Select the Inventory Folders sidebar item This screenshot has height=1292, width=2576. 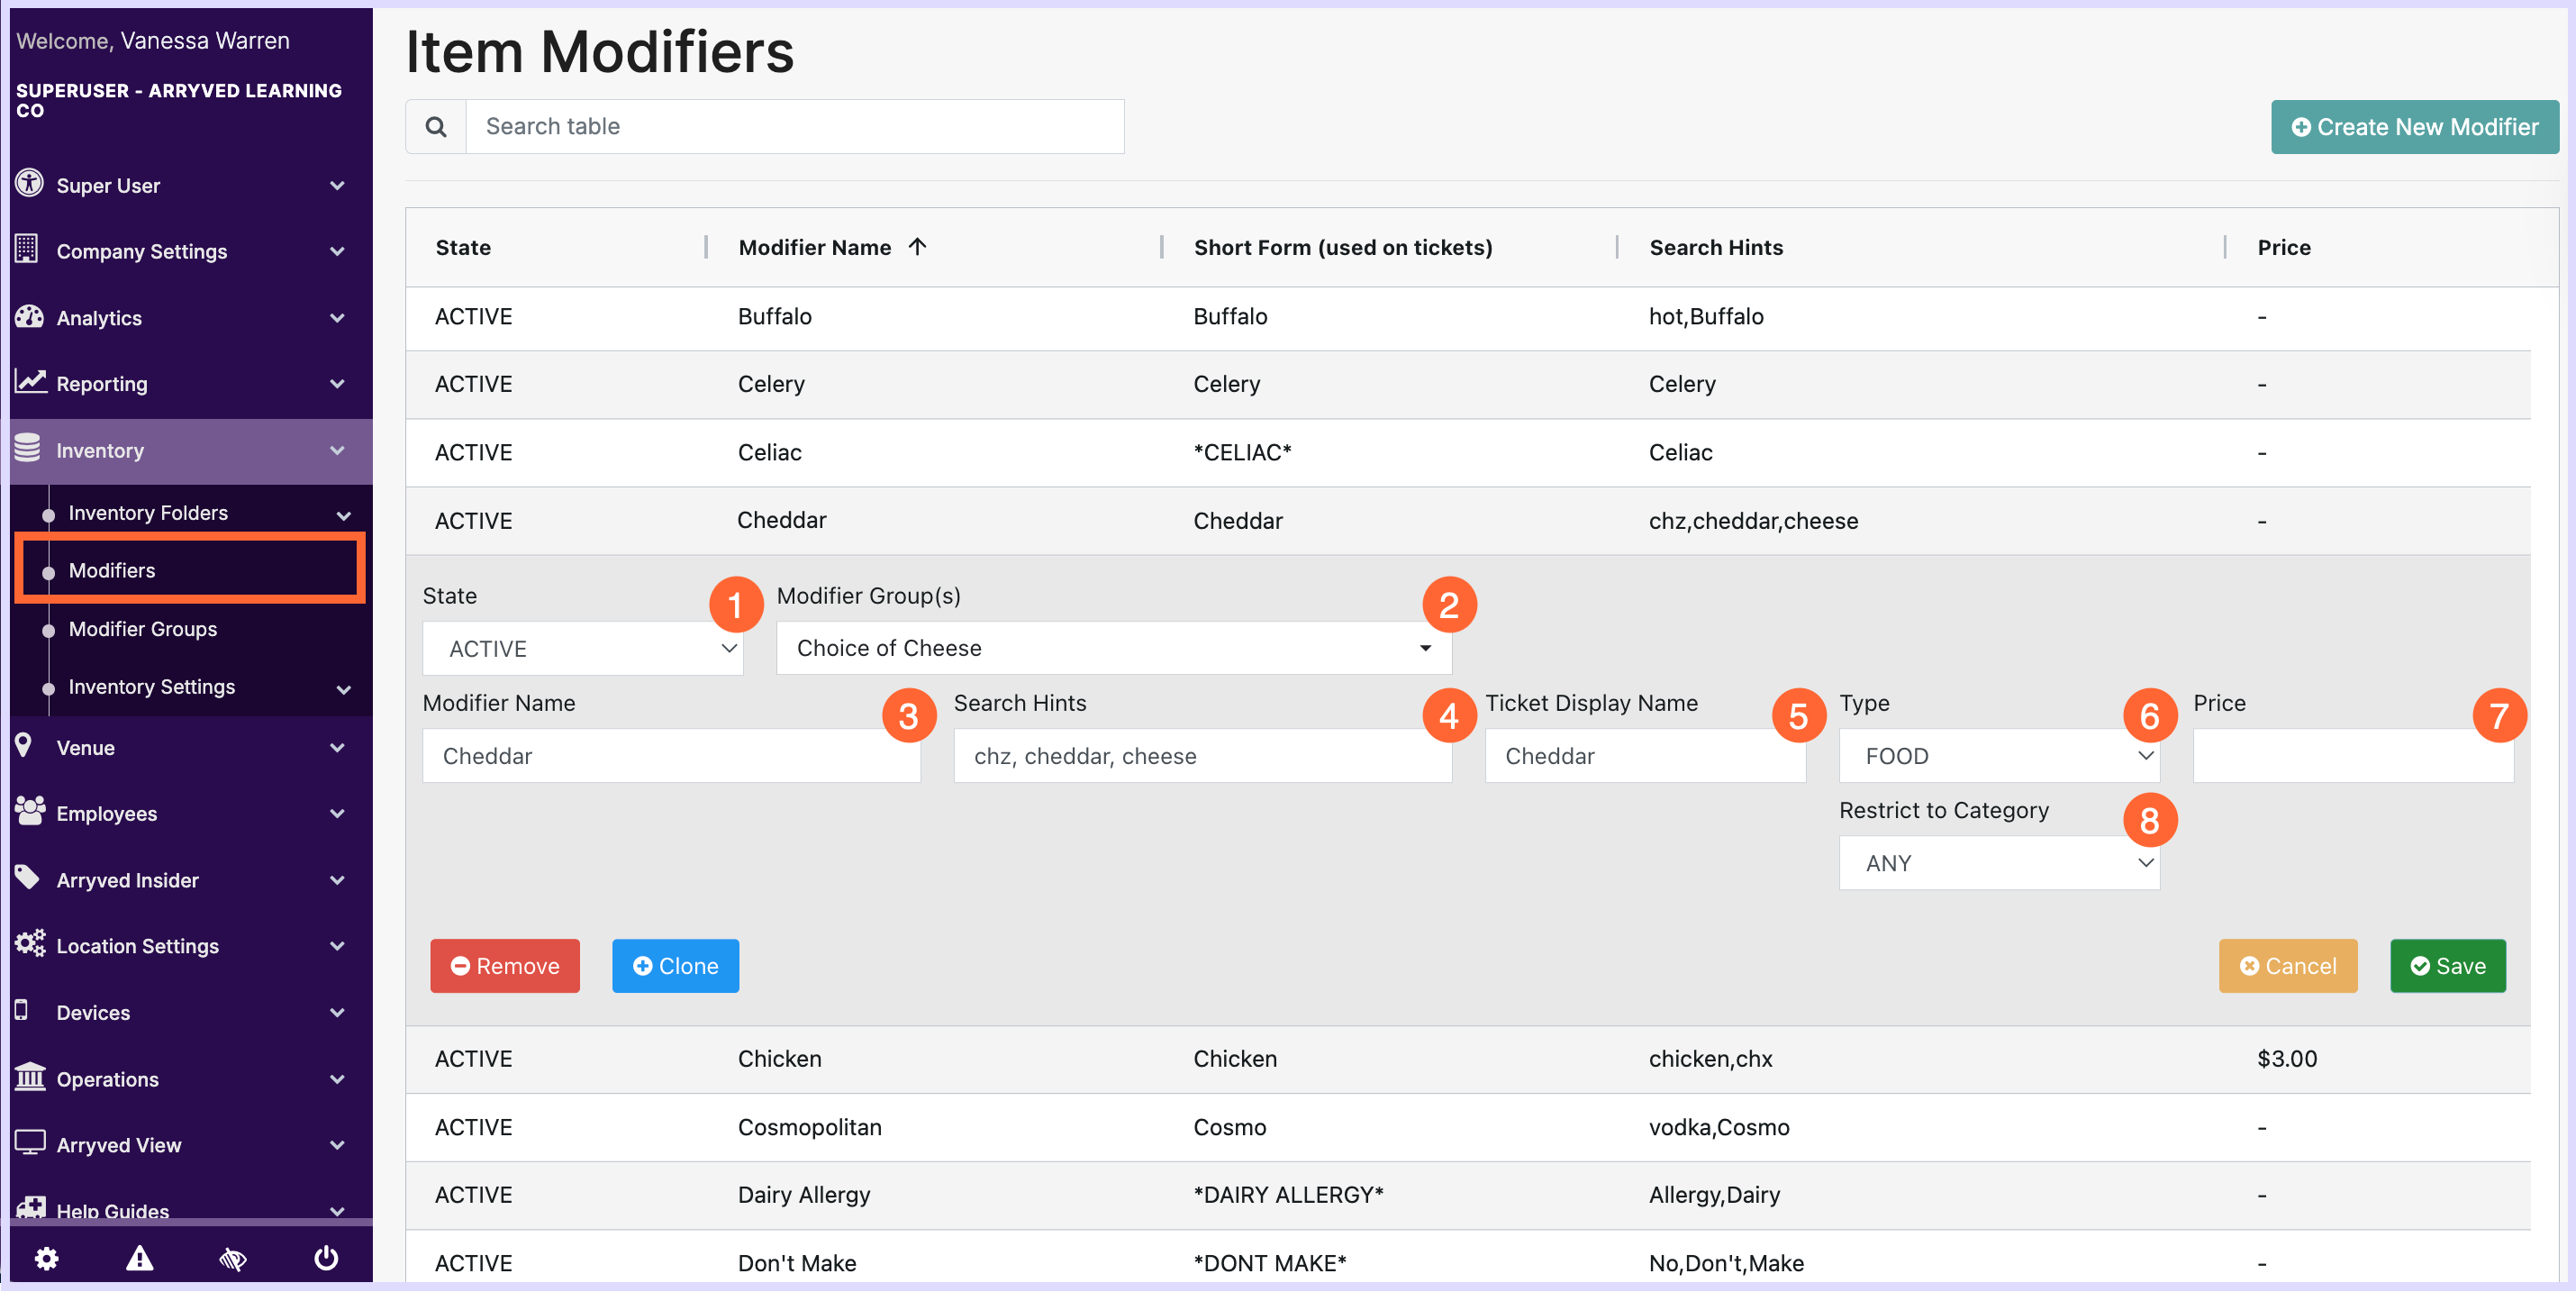(148, 513)
